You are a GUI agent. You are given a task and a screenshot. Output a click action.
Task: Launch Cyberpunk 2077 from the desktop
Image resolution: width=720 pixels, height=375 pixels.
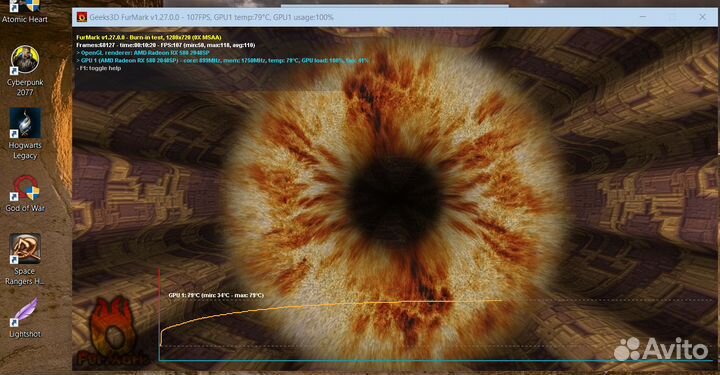25,71
